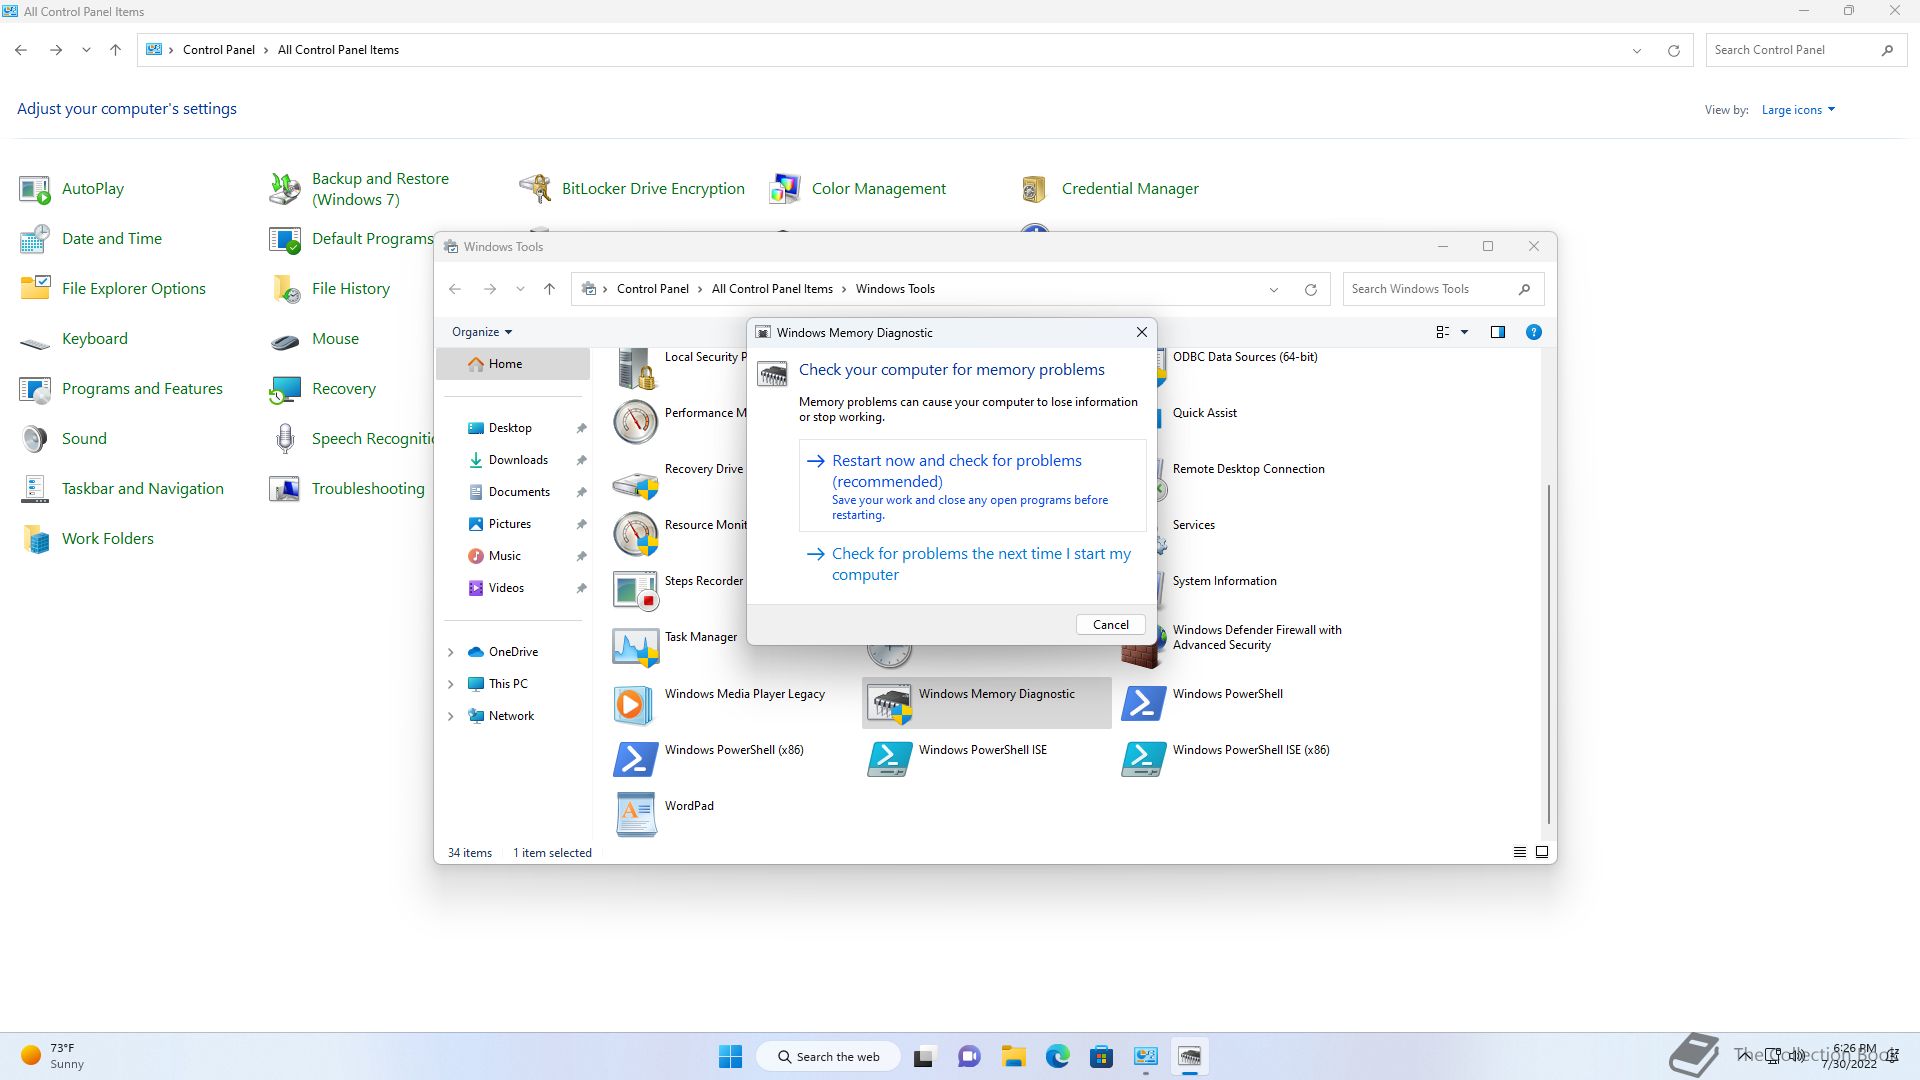
Task: Select the Windows PowerShell icon
Action: [x=1143, y=704]
